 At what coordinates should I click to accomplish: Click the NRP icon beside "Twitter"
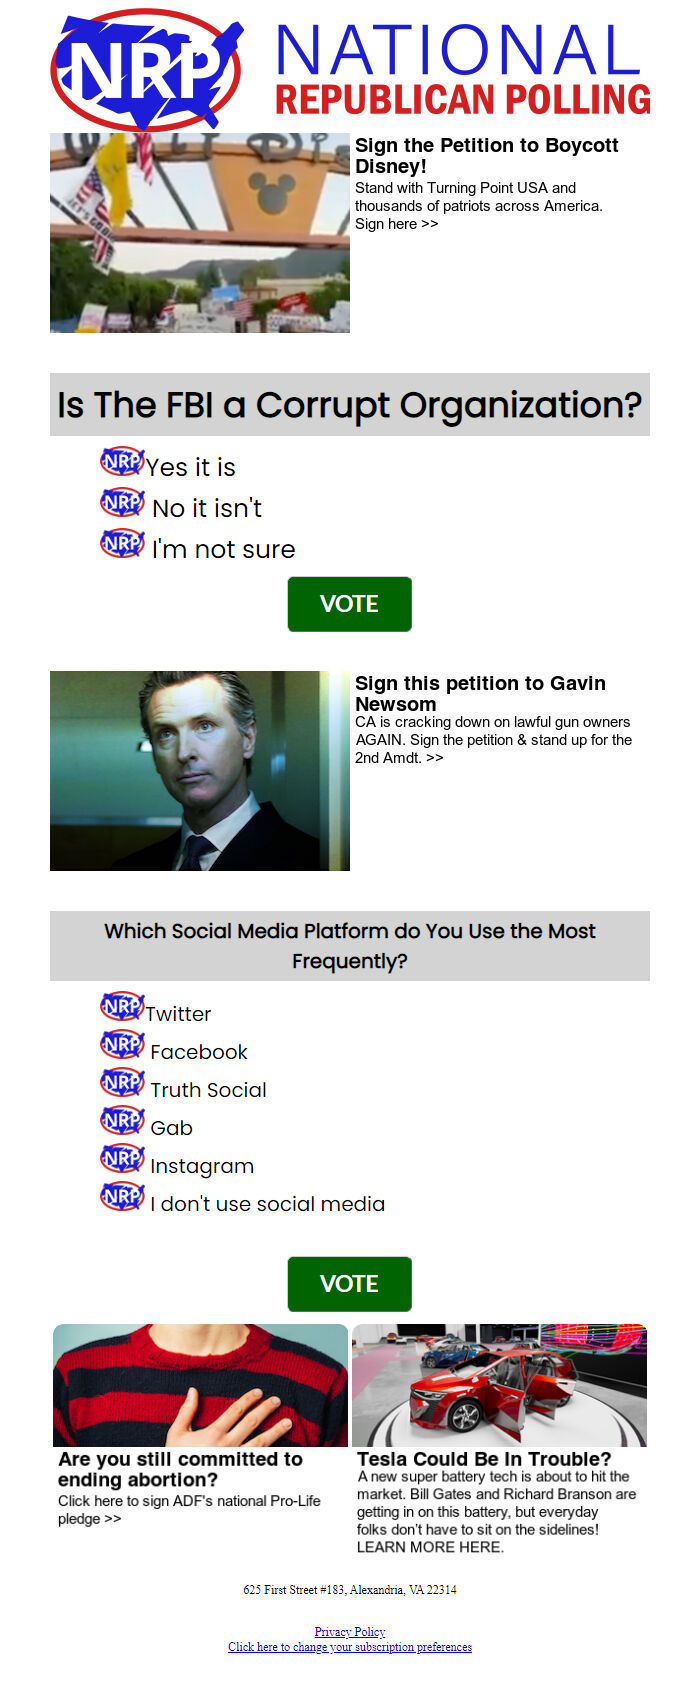120,1007
